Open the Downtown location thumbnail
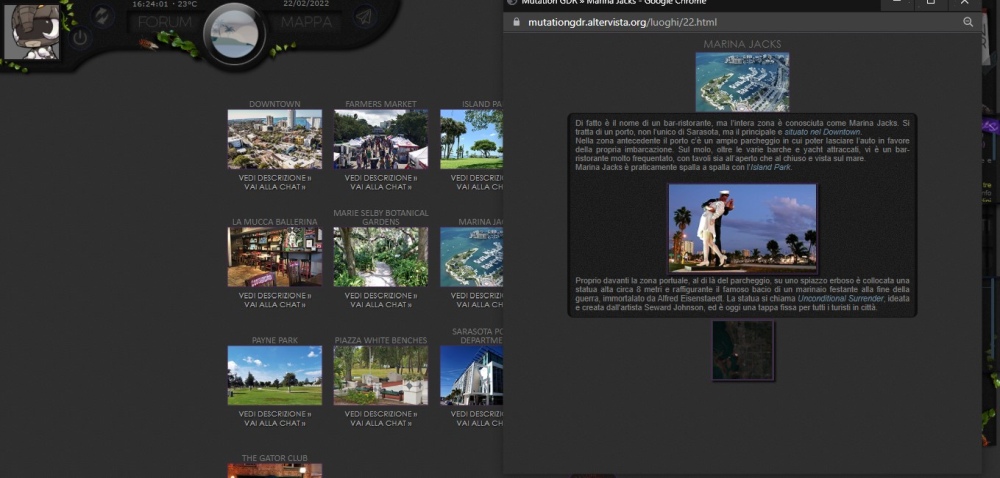 point(275,139)
